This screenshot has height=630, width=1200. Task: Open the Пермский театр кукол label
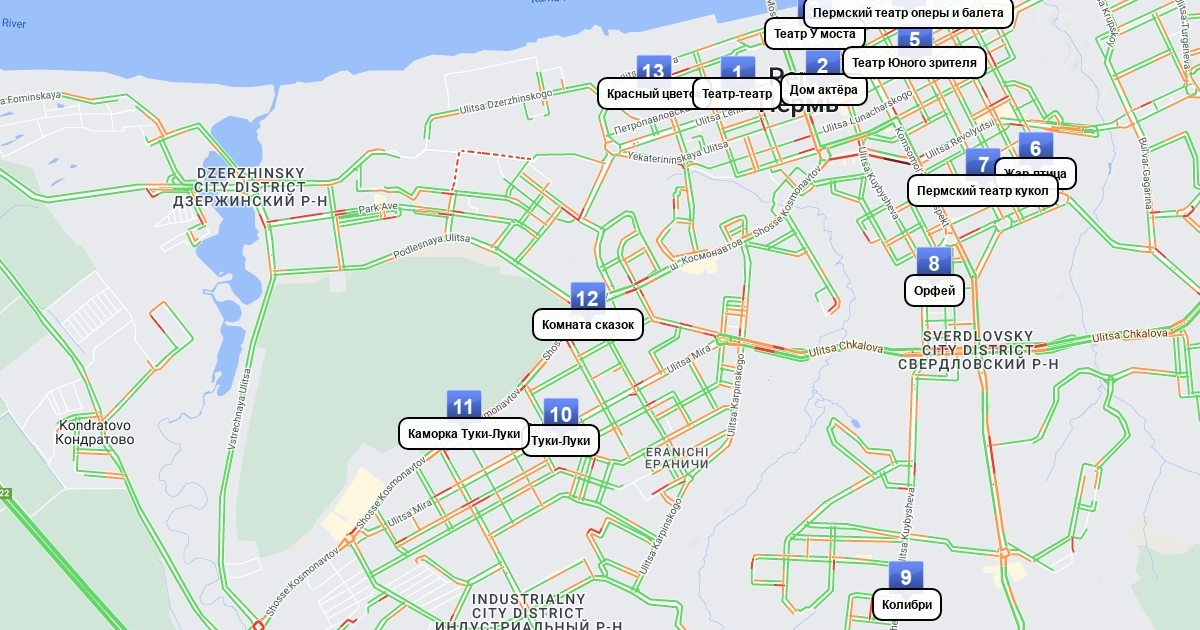pos(982,190)
